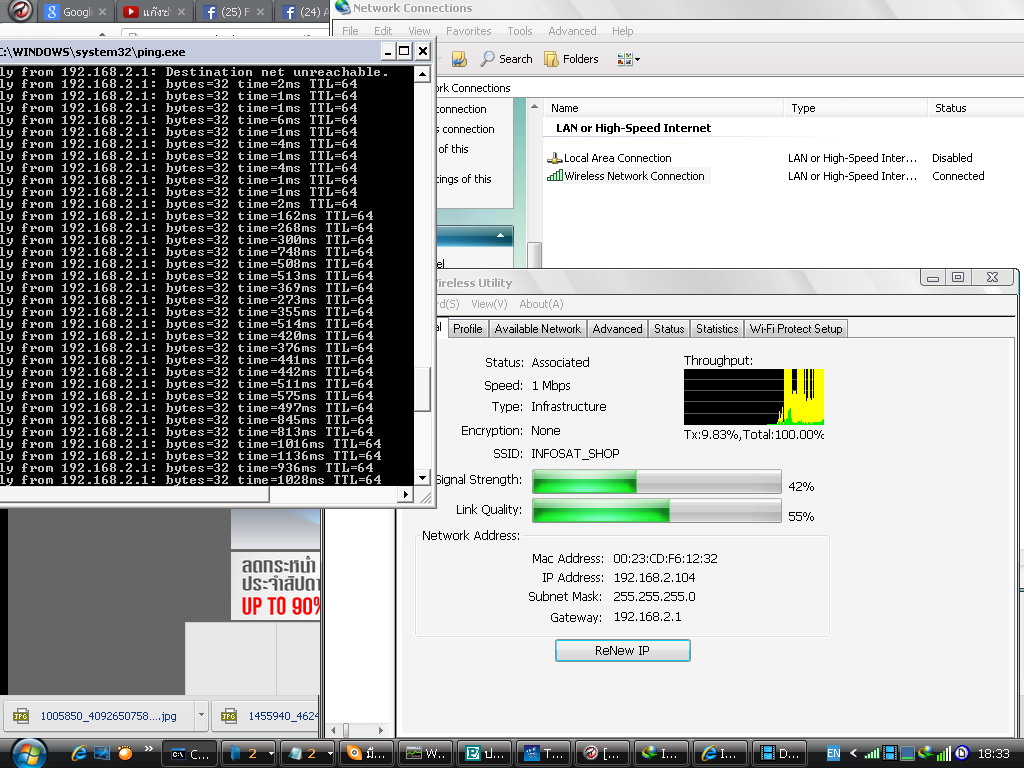Click the Signal Strength progress bar
Screen dimensions: 1024x768
tap(656, 481)
